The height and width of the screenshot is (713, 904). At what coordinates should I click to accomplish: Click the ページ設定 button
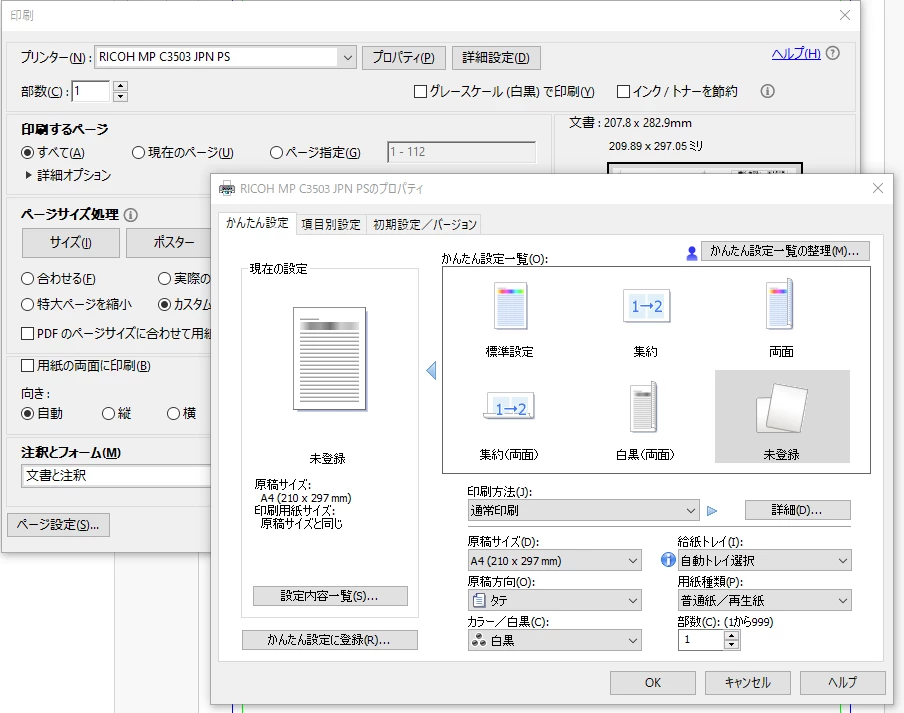coord(58,525)
